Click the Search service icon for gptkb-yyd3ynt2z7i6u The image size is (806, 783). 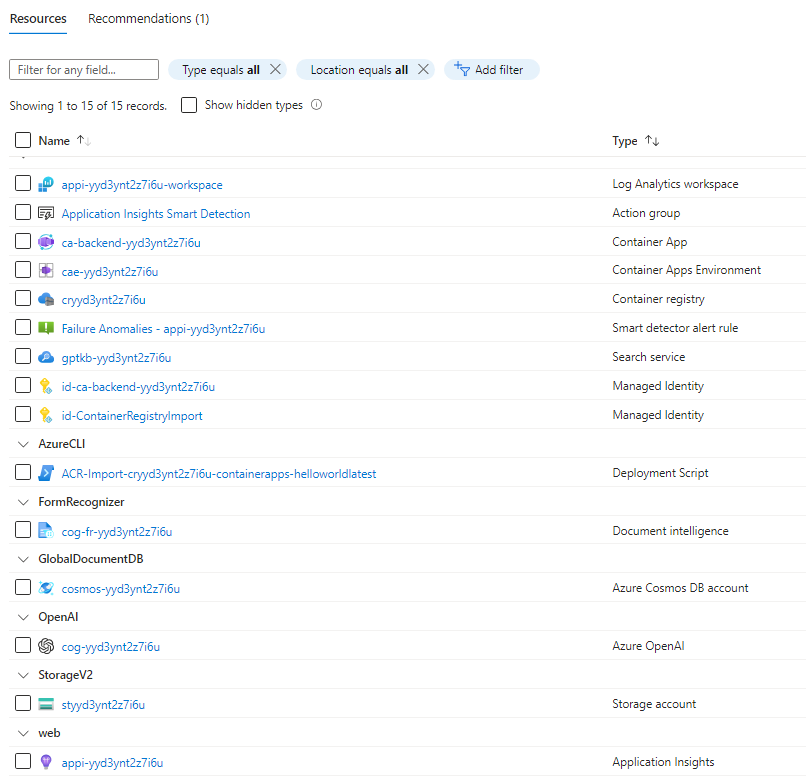(x=46, y=357)
